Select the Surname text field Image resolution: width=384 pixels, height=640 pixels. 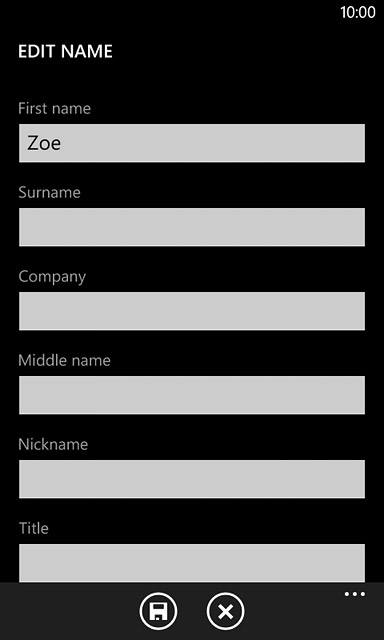192,227
